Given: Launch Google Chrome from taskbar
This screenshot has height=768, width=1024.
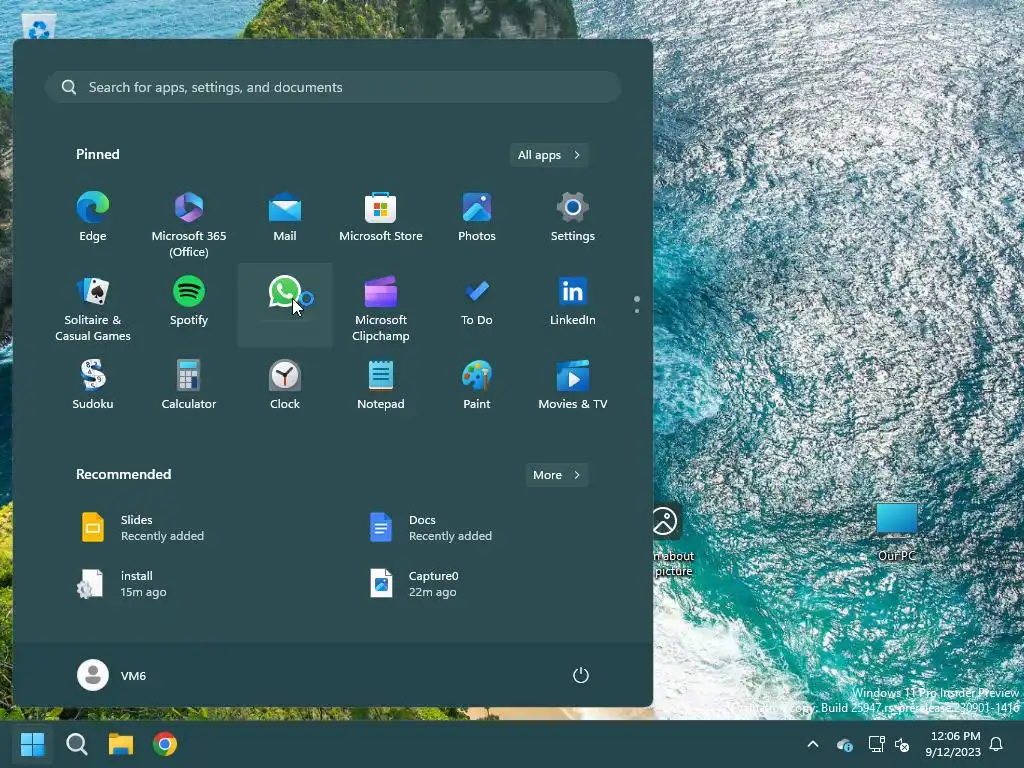Looking at the screenshot, I should click(x=165, y=744).
